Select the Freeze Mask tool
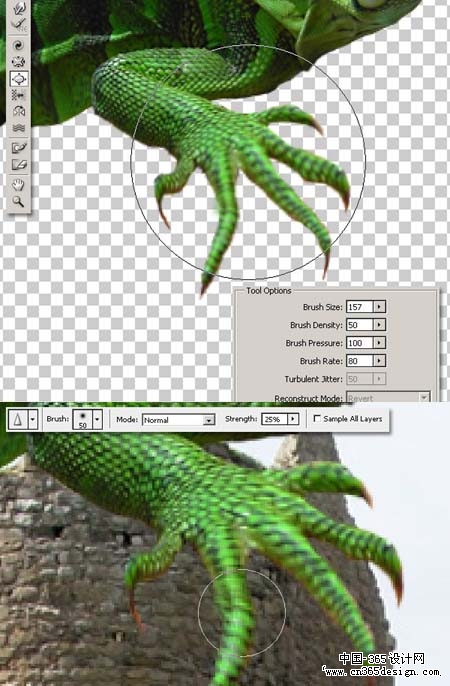This screenshot has width=450, height=686. point(19,148)
